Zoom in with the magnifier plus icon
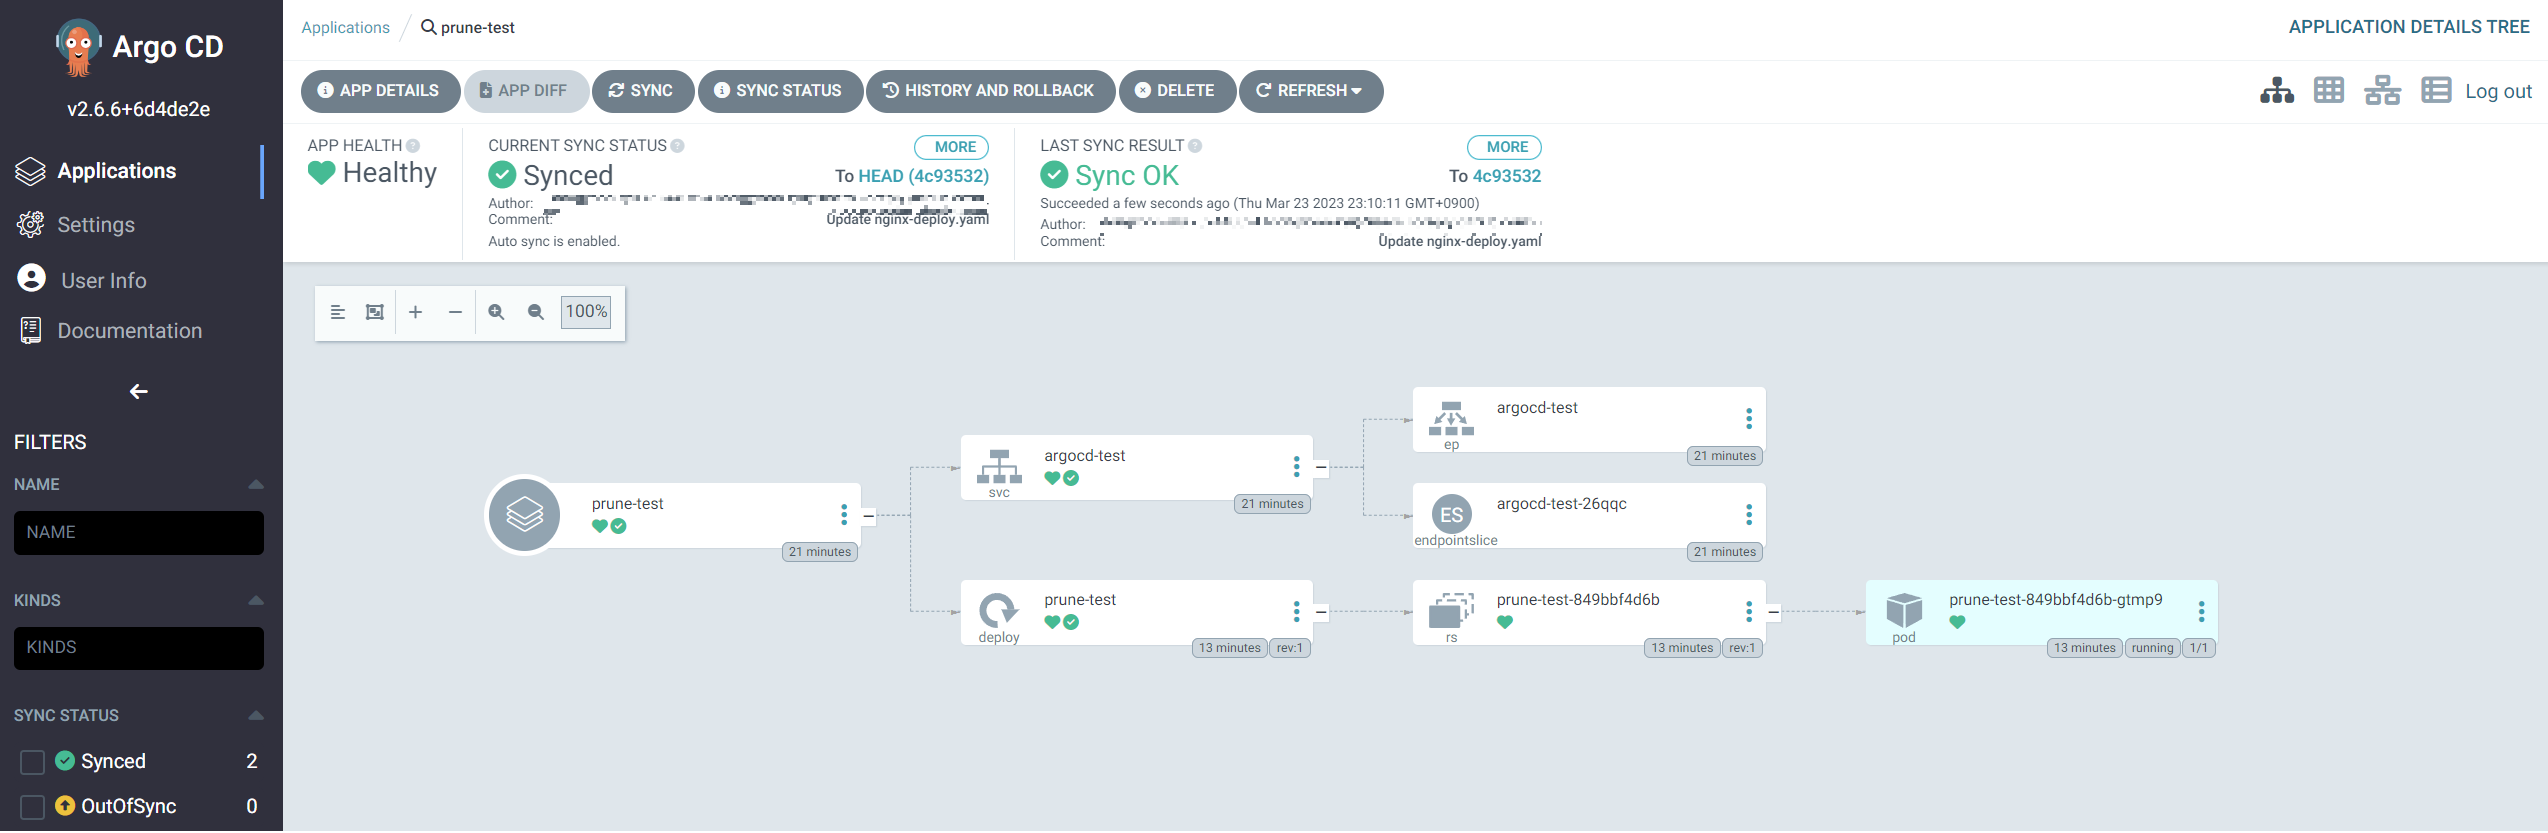 [x=496, y=312]
